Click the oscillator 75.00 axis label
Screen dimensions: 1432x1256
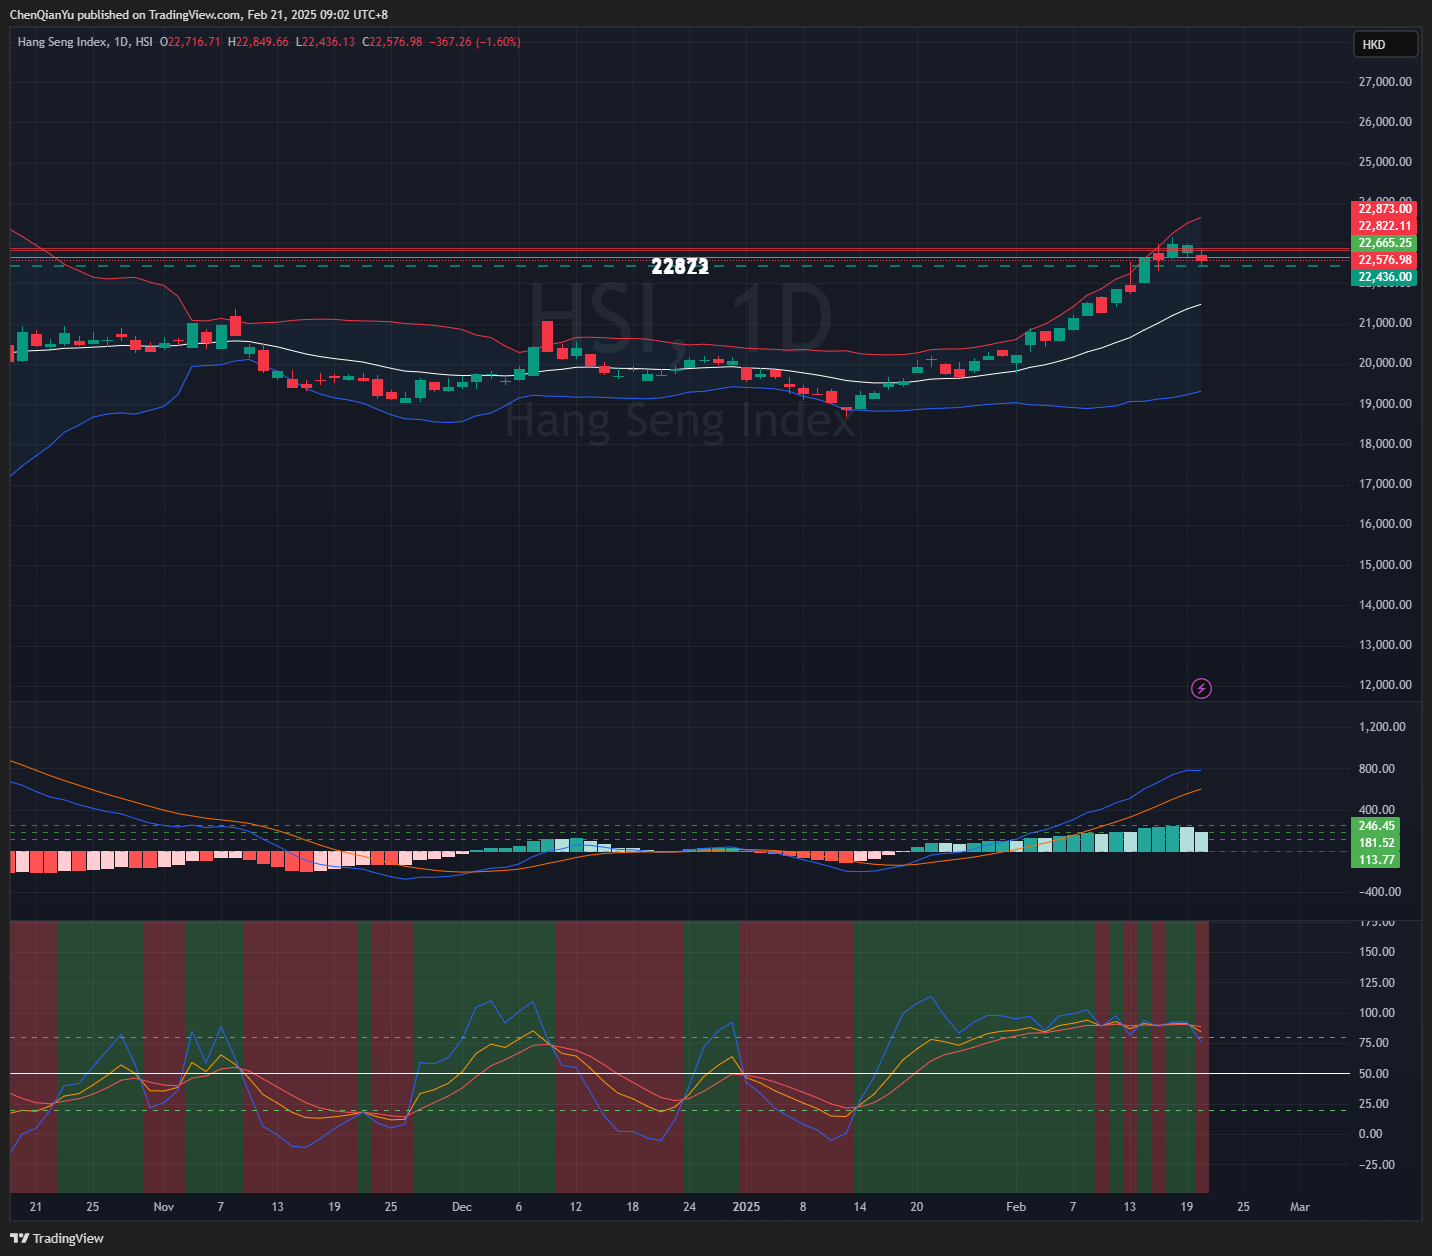[1374, 1043]
